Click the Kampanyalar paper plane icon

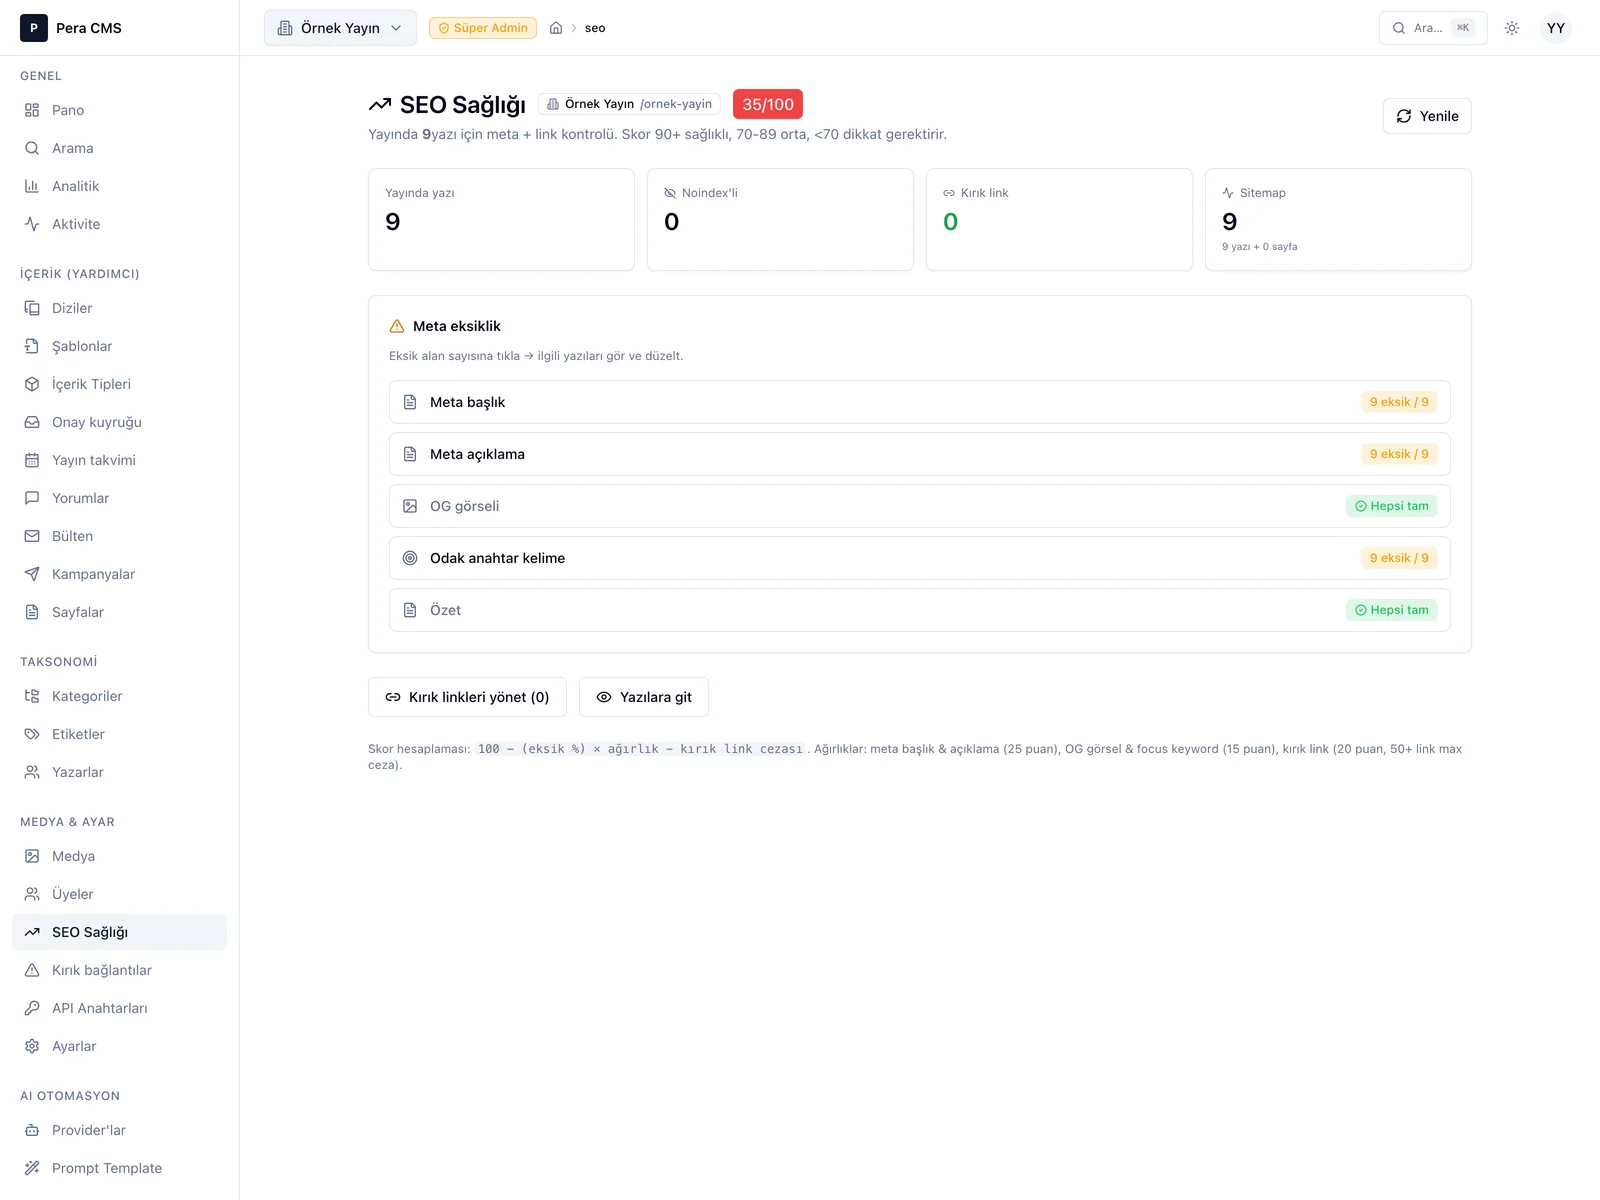[x=32, y=574]
